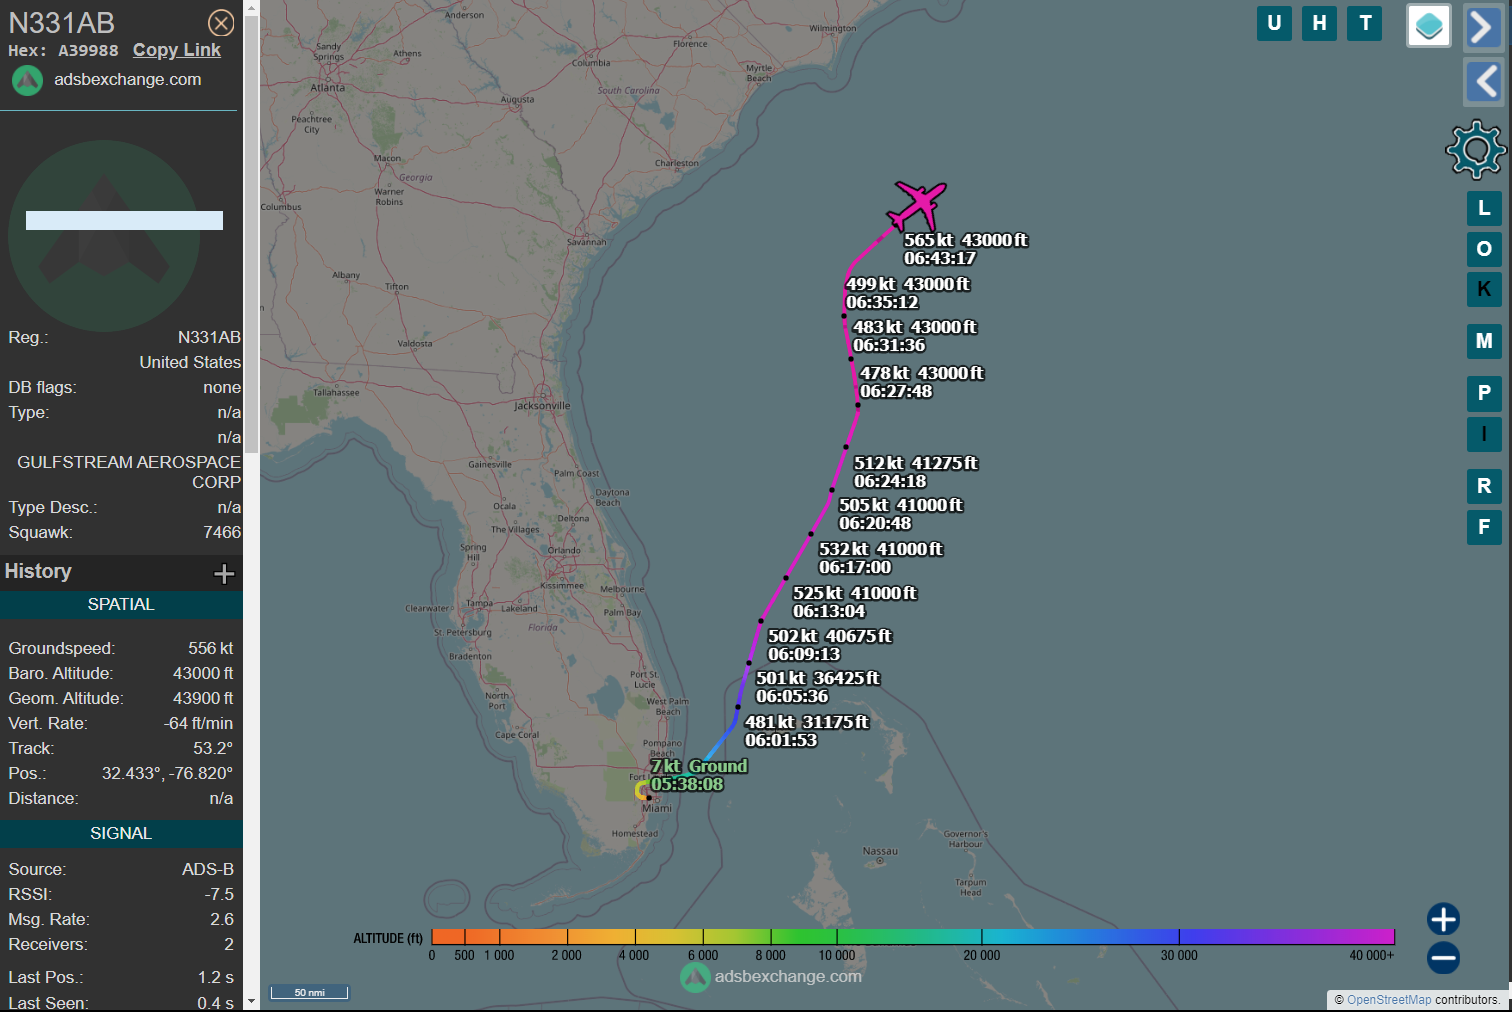Toggle the O map option button
Screen dimensions: 1512x1012
tap(1484, 249)
